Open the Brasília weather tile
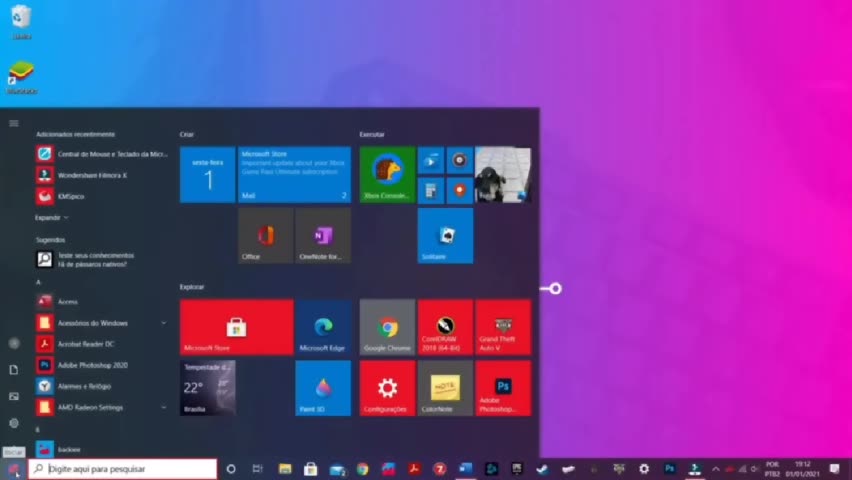852x480 pixels. (x=207, y=388)
